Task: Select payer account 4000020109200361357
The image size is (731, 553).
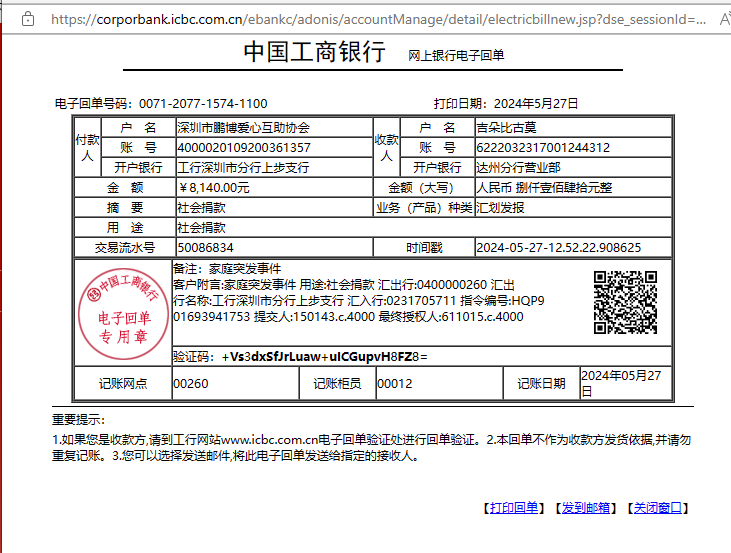Action: click(244, 148)
